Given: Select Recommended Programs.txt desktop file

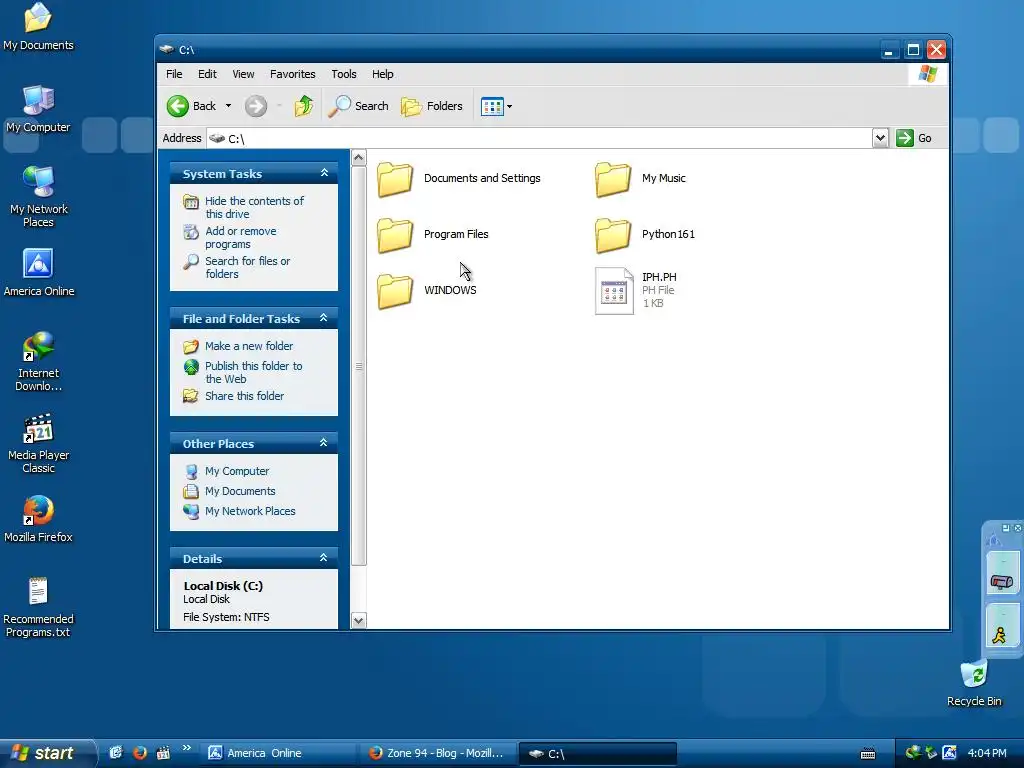Looking at the screenshot, I should coord(38,607).
